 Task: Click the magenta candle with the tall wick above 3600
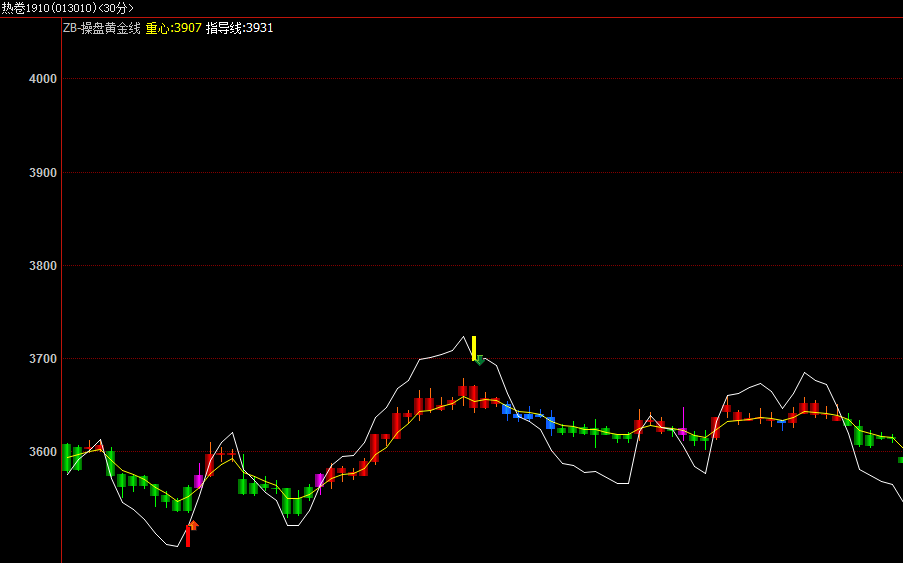coord(683,424)
